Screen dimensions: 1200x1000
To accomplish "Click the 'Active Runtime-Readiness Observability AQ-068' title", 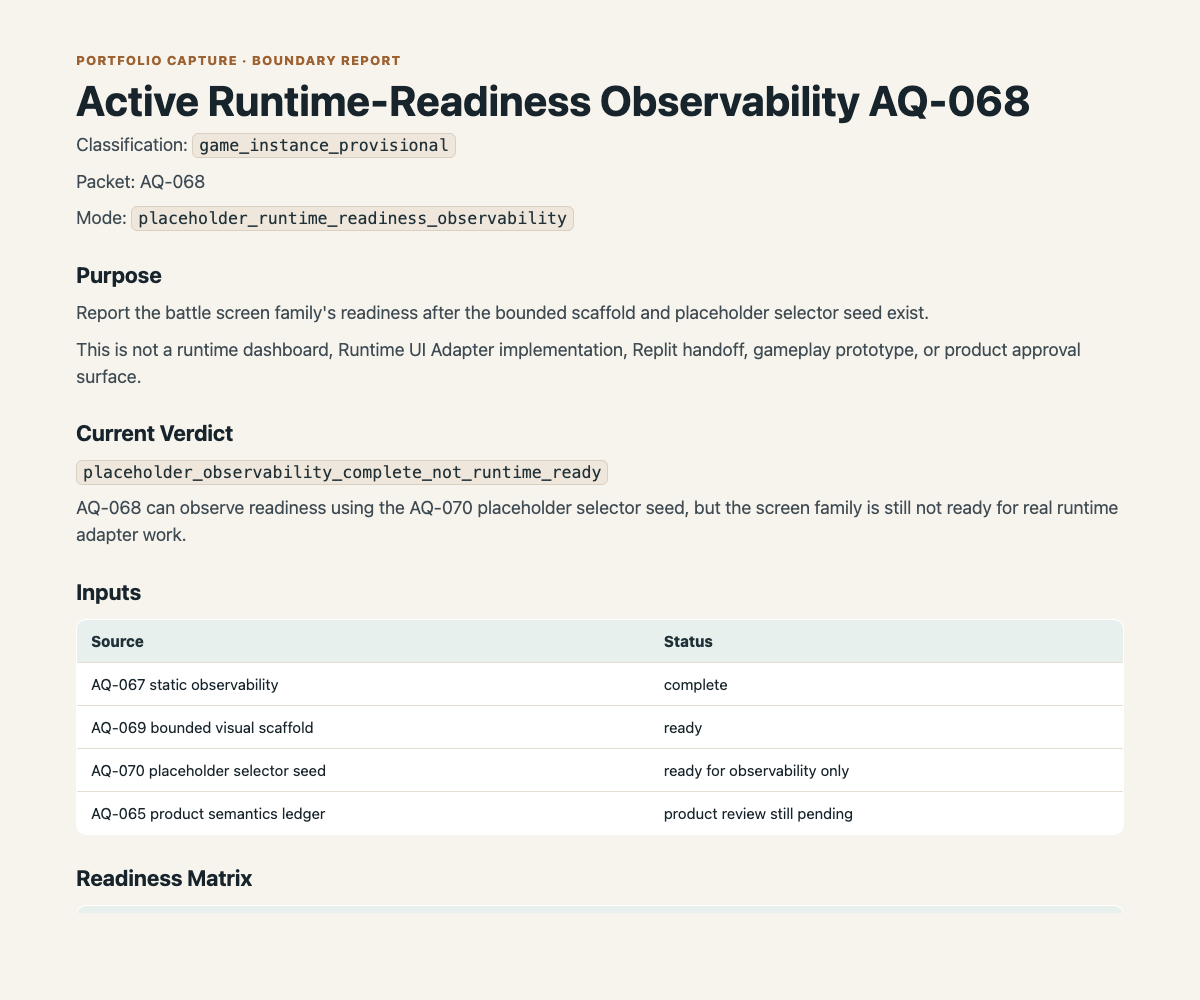I will pos(553,103).
